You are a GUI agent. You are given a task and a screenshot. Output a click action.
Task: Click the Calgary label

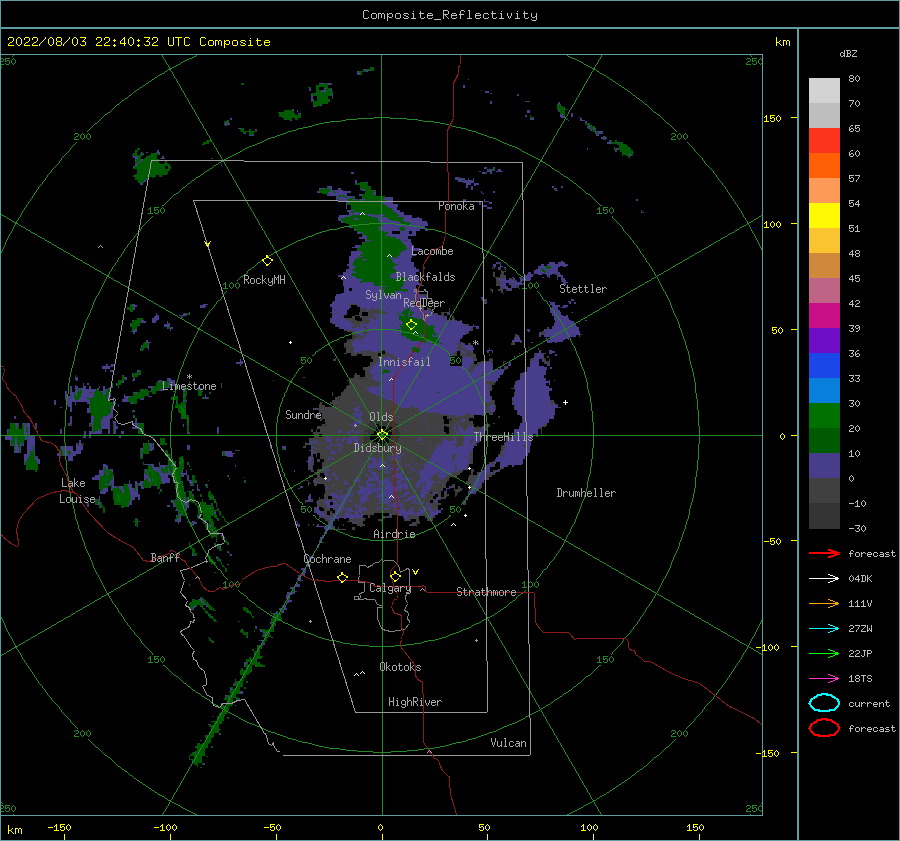pos(390,588)
